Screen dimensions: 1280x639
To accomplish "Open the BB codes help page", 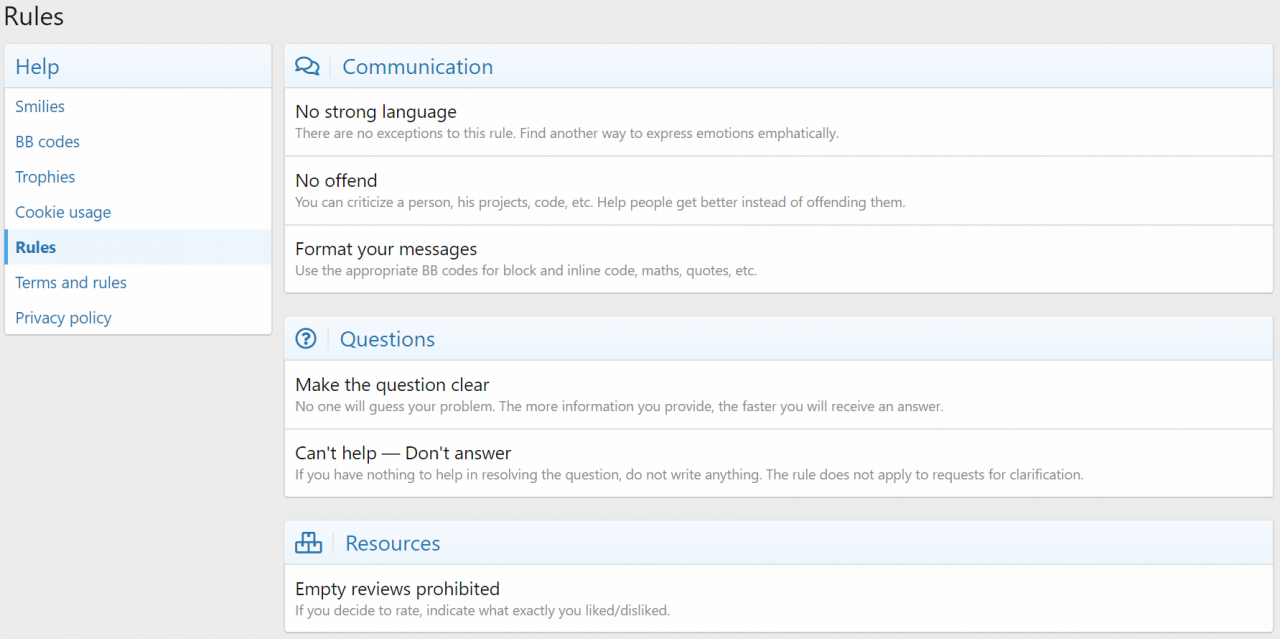I will 47,142.
